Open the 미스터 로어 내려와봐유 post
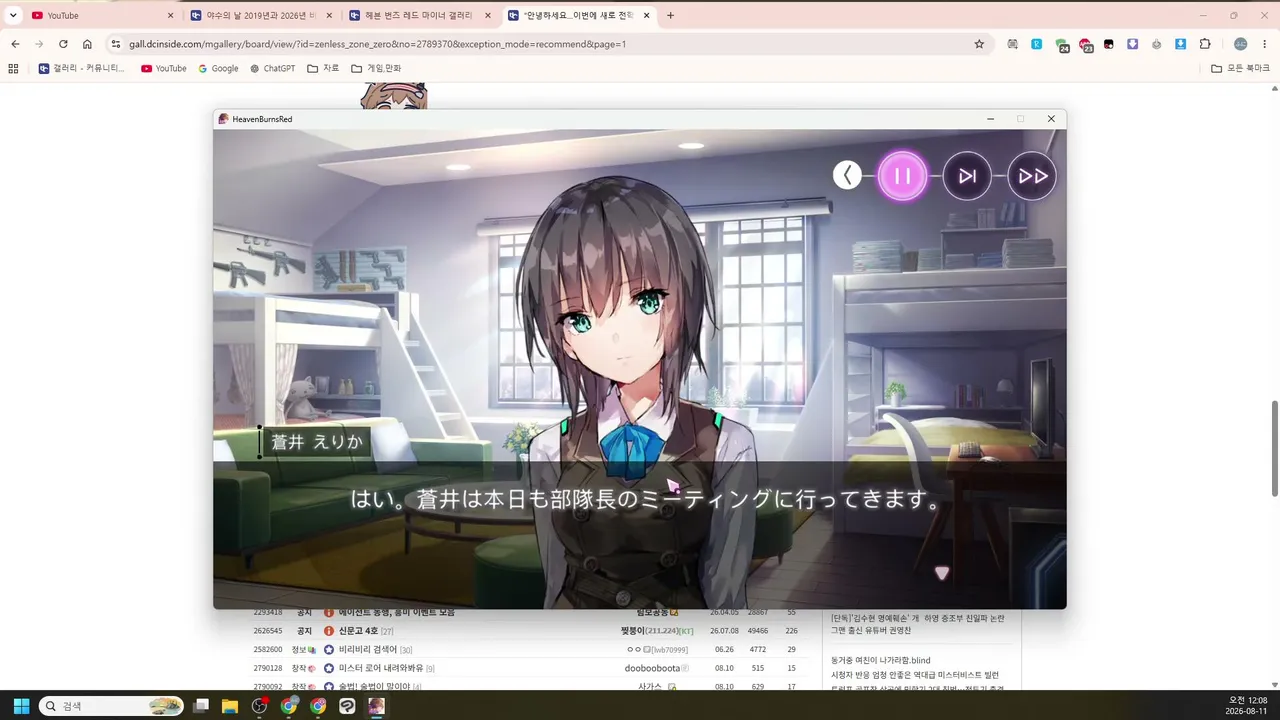 381,668
